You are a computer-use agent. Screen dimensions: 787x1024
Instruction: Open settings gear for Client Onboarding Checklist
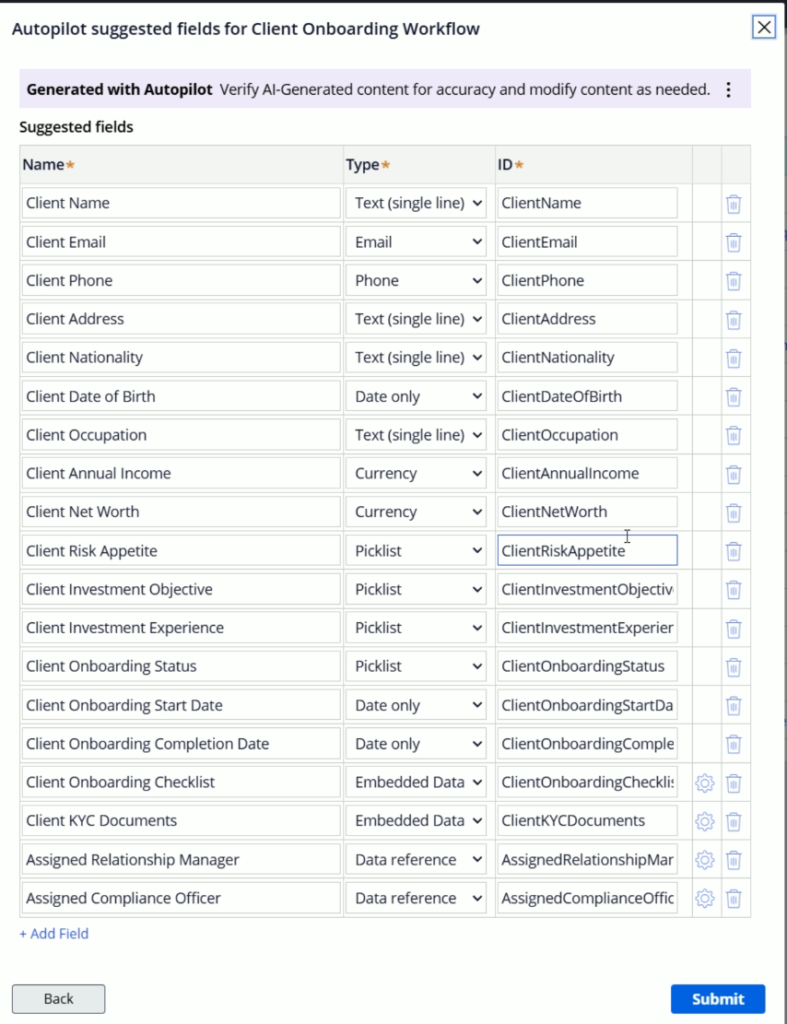(x=705, y=783)
